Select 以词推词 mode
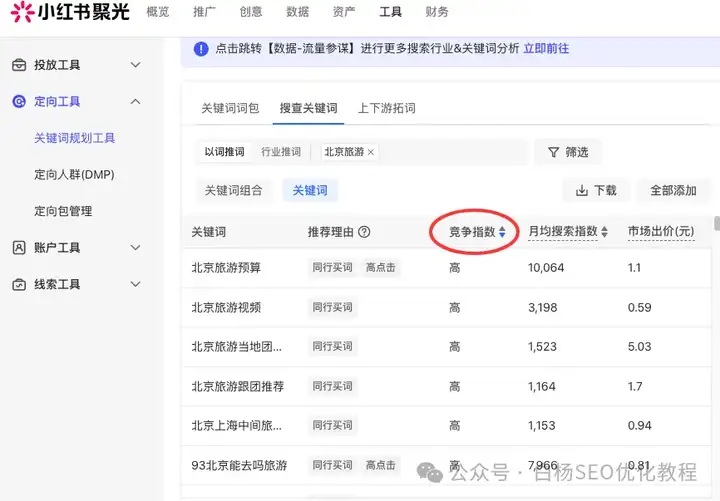Screen dimensions: 720x501 (x=225, y=152)
